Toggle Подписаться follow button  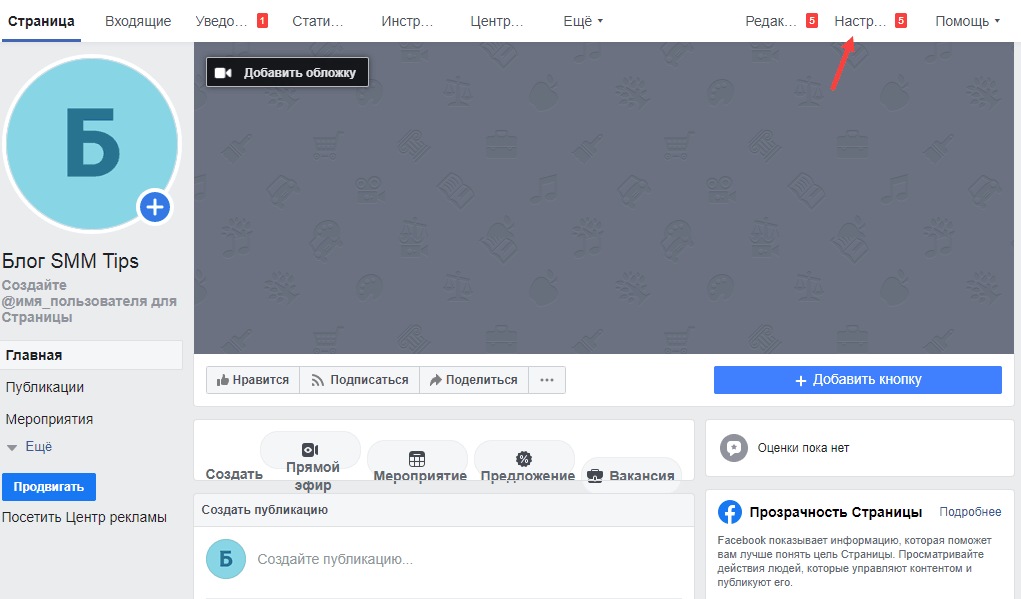coord(359,380)
